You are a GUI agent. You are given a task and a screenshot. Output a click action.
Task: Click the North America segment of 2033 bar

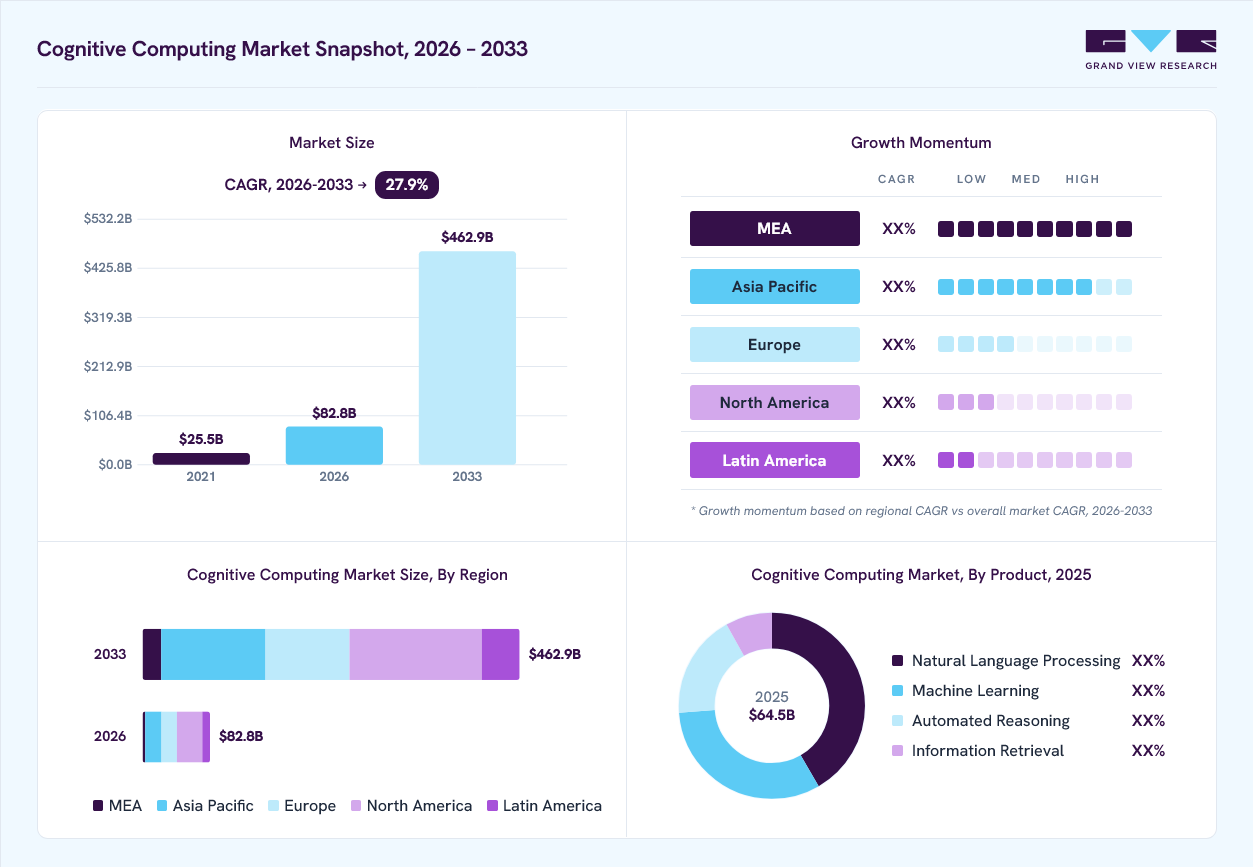(x=416, y=654)
